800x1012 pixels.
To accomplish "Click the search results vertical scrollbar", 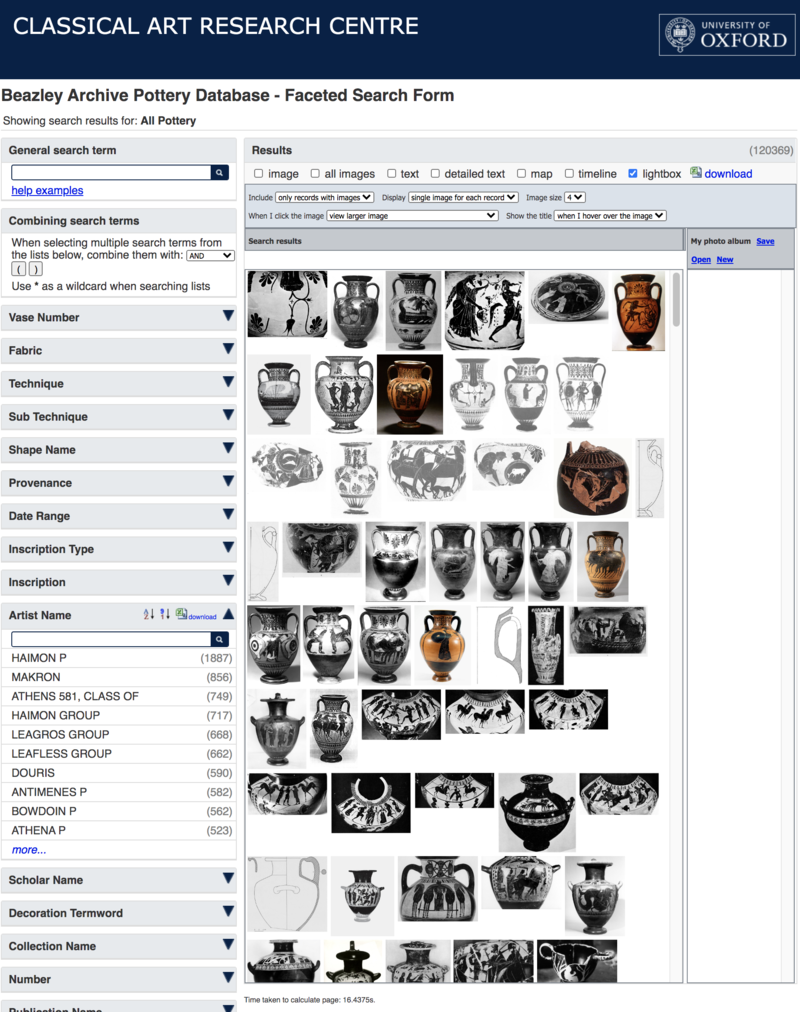I will click(676, 298).
